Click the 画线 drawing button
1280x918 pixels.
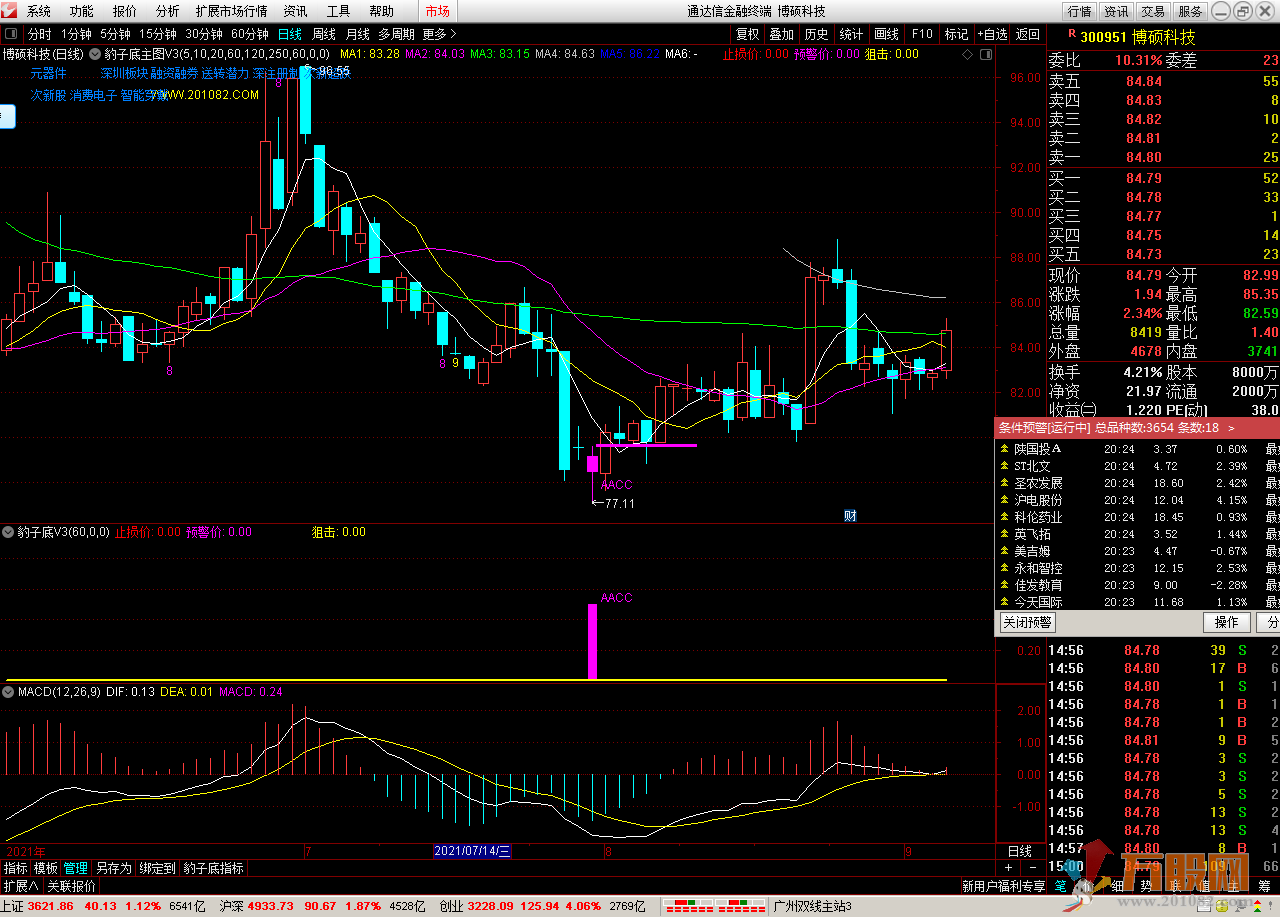(886, 34)
